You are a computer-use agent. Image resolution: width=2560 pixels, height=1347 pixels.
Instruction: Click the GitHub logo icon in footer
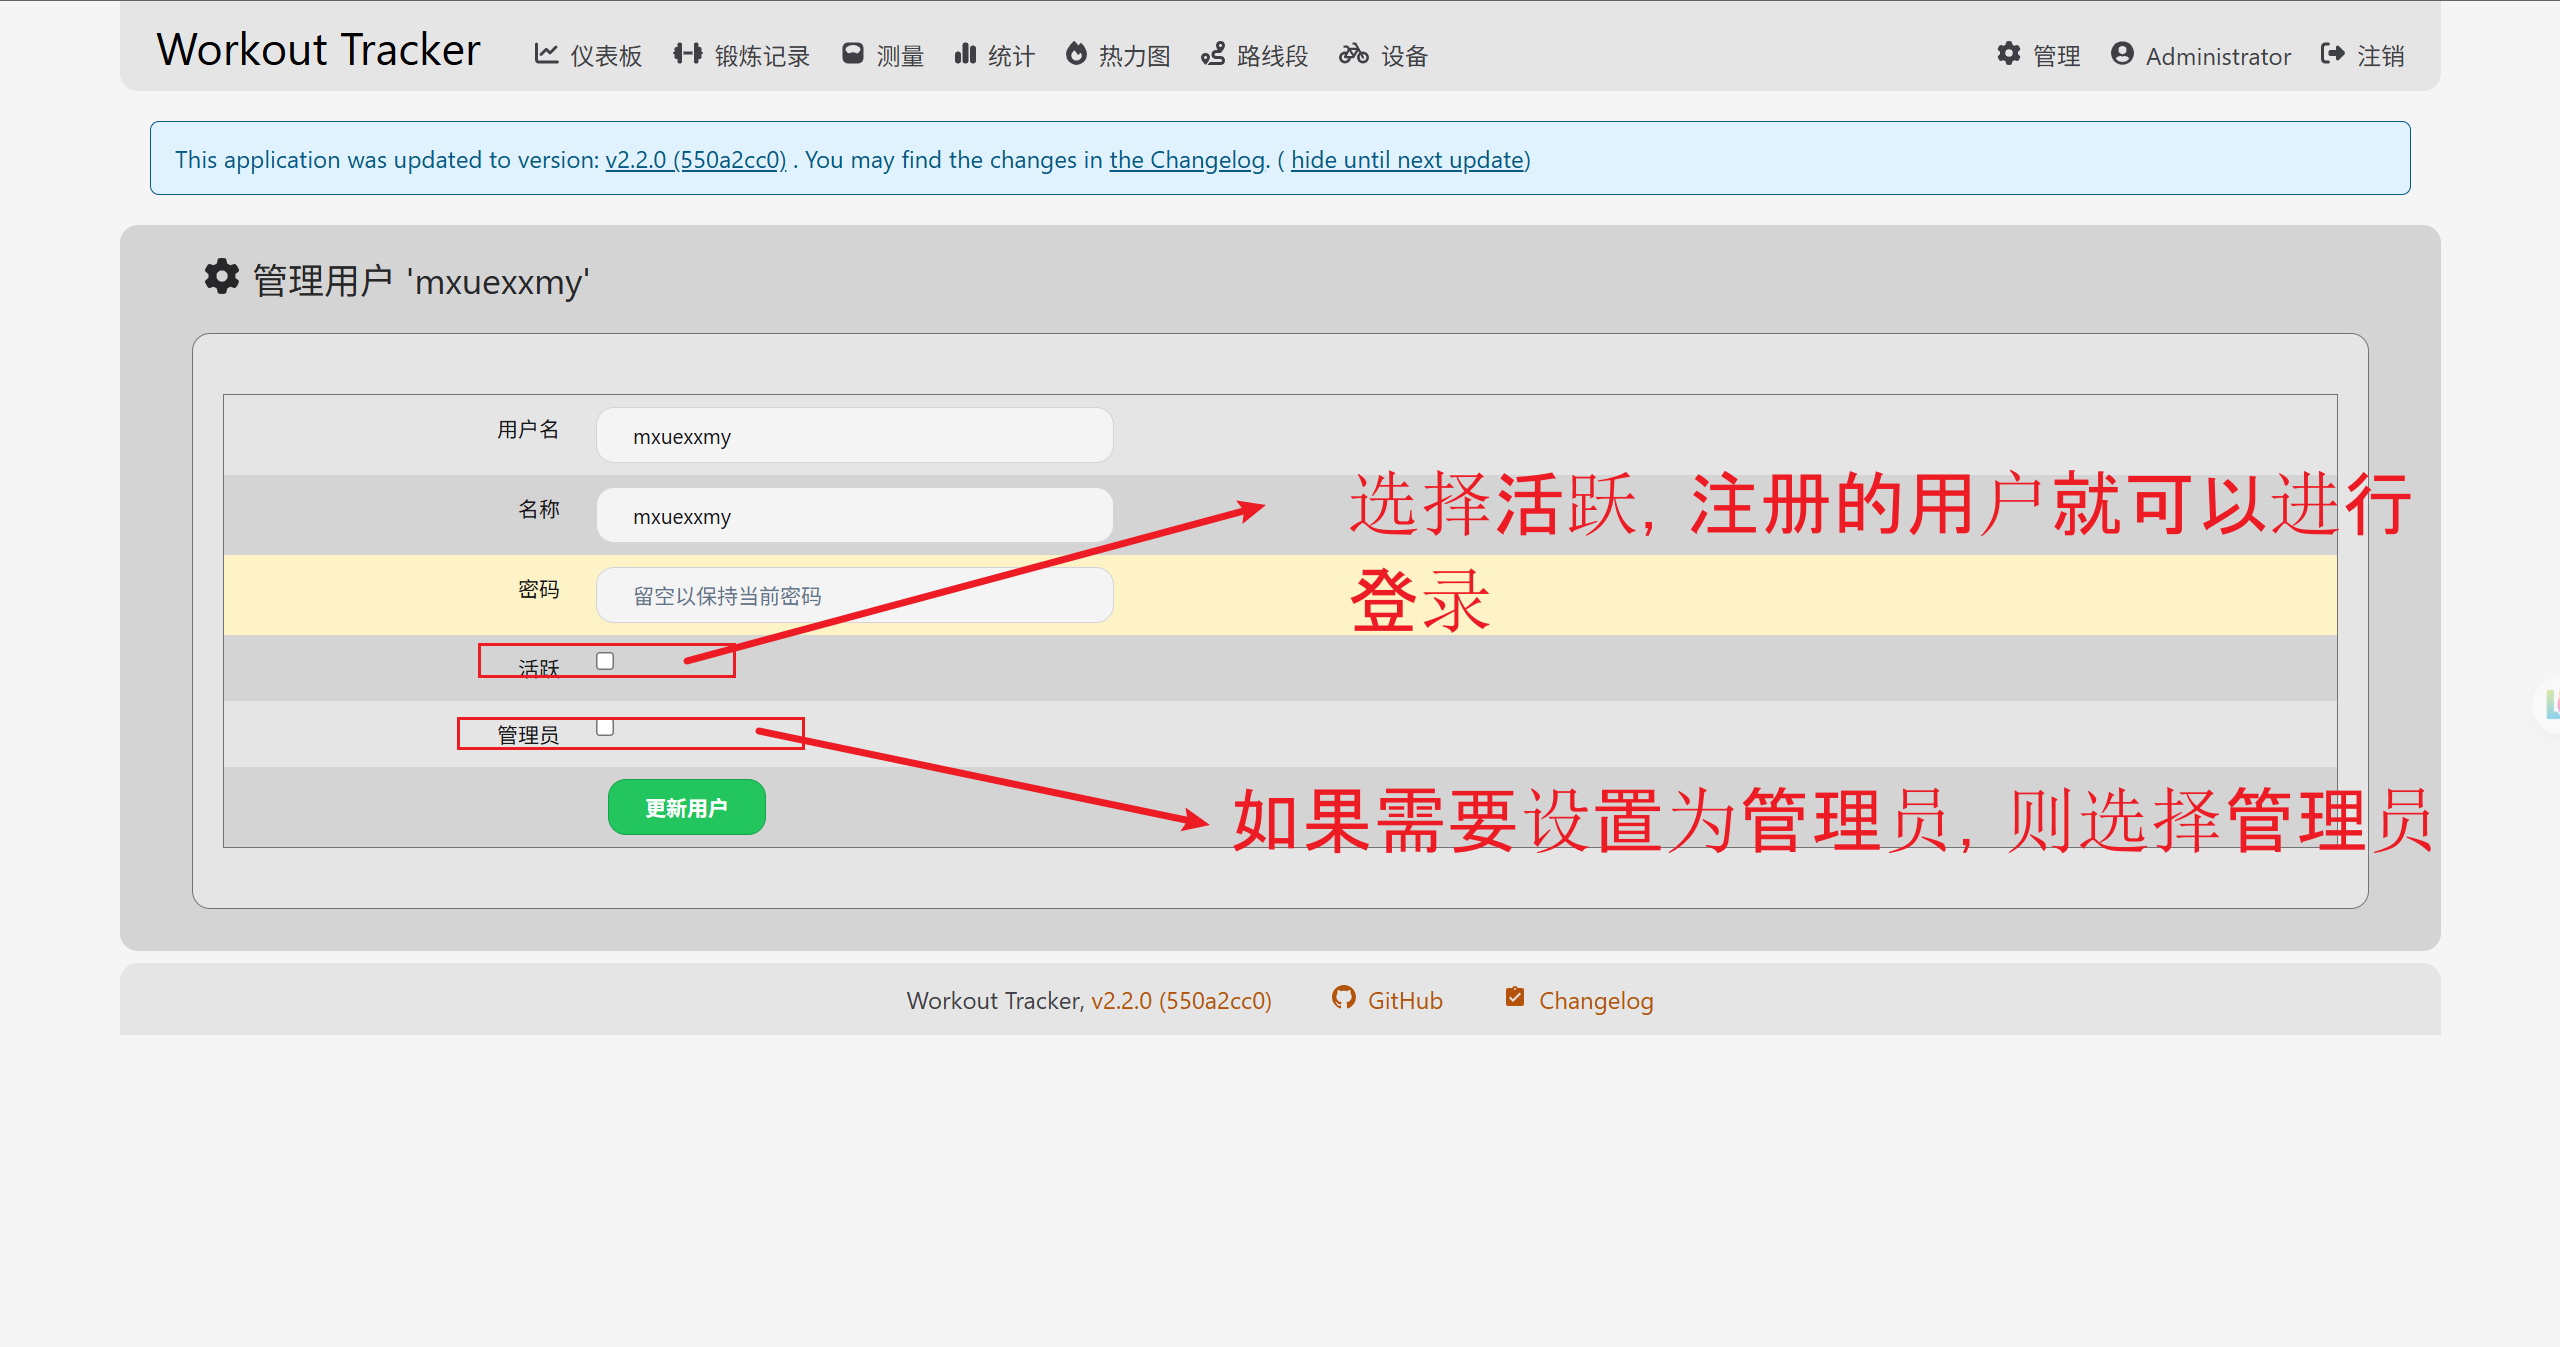[x=1343, y=998]
